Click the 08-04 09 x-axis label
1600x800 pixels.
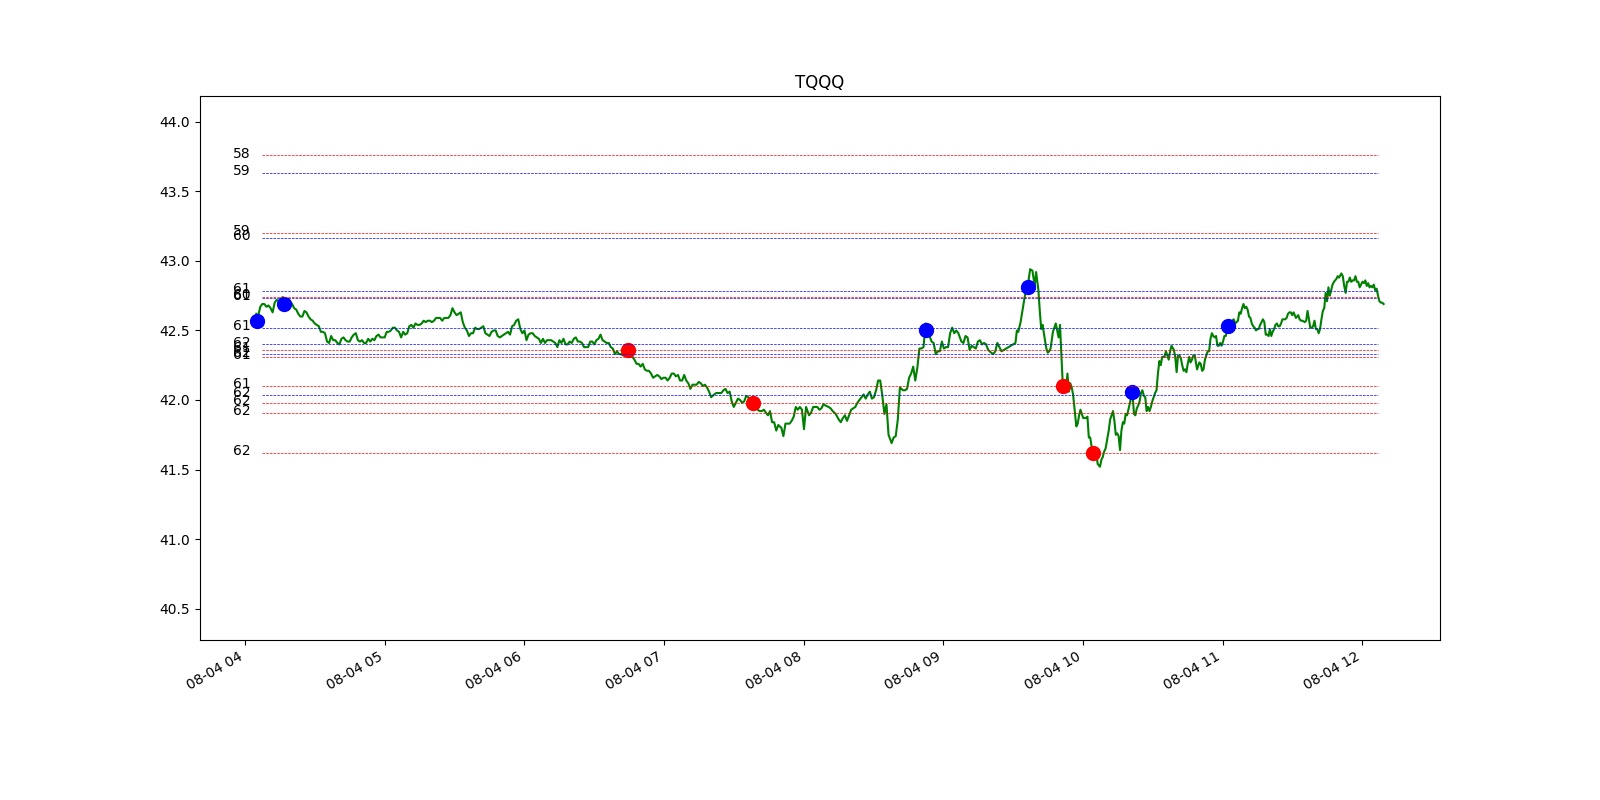pyautogui.click(x=913, y=669)
